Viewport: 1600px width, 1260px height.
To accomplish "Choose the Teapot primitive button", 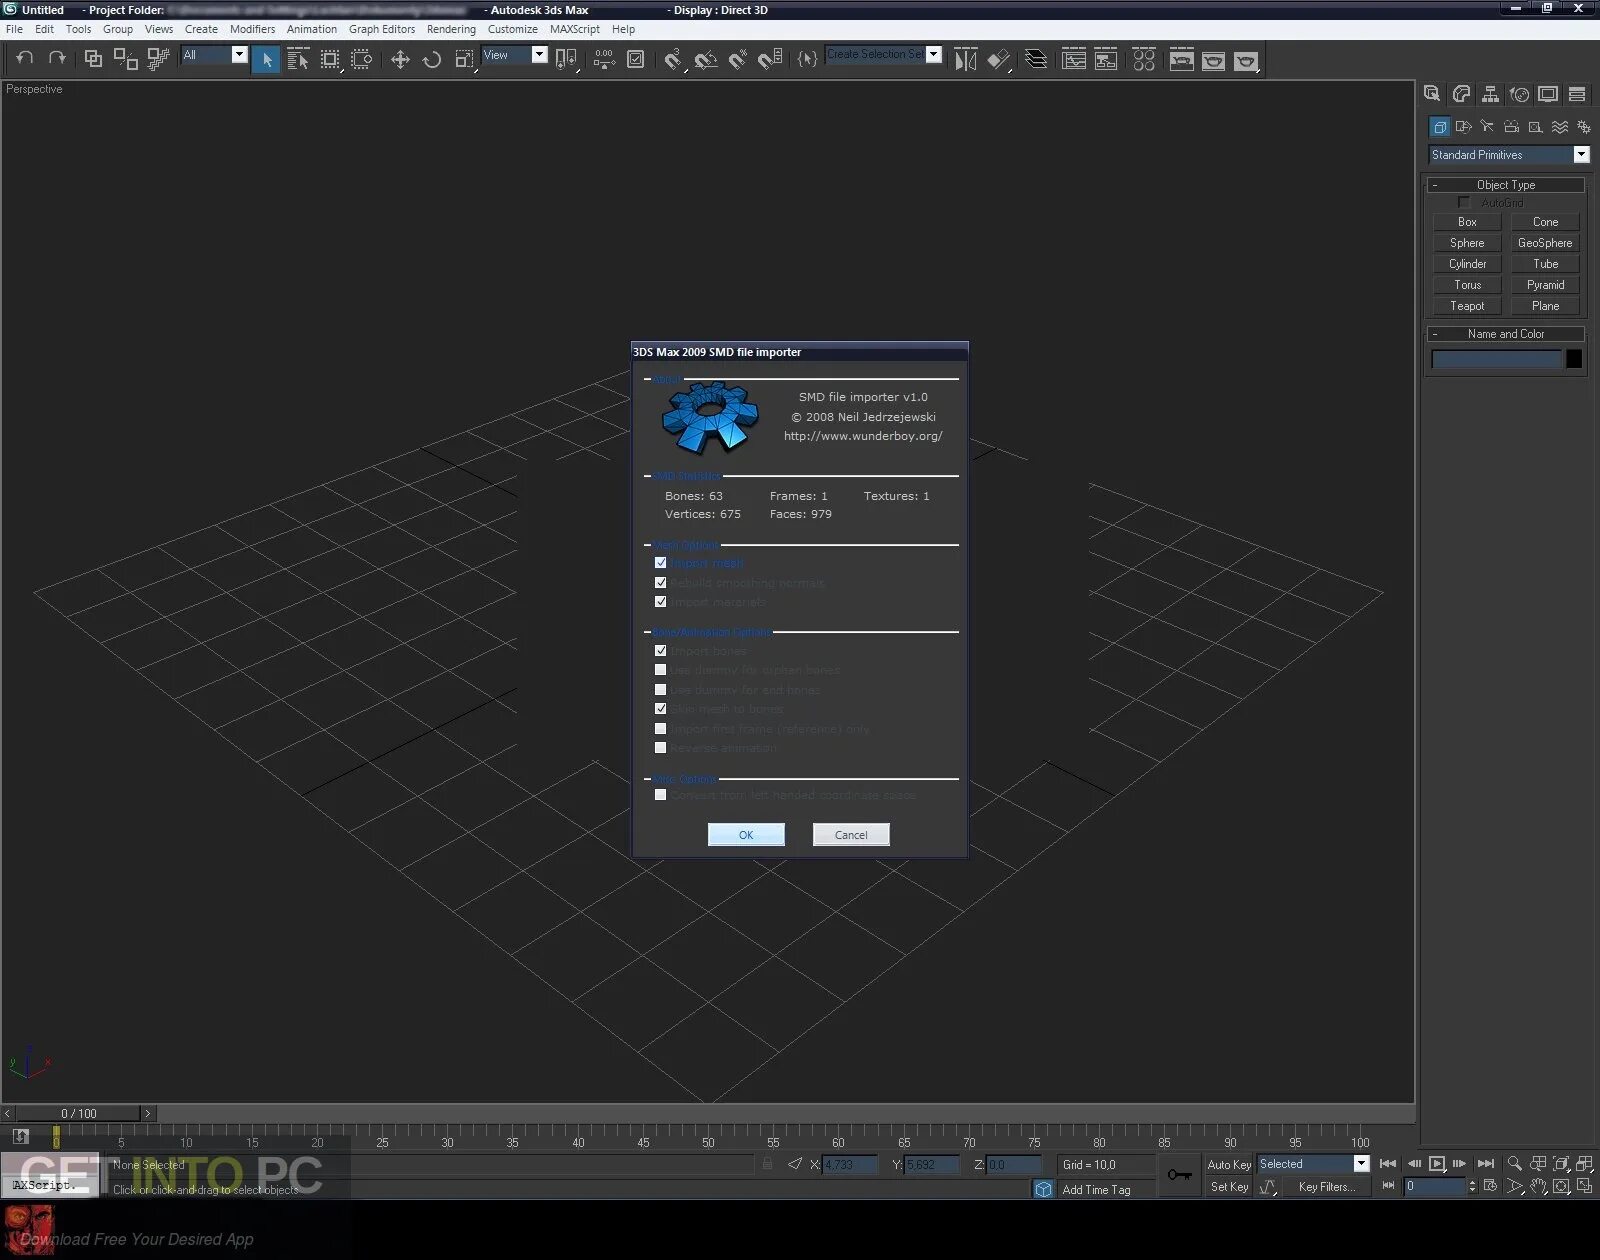I will (1467, 306).
